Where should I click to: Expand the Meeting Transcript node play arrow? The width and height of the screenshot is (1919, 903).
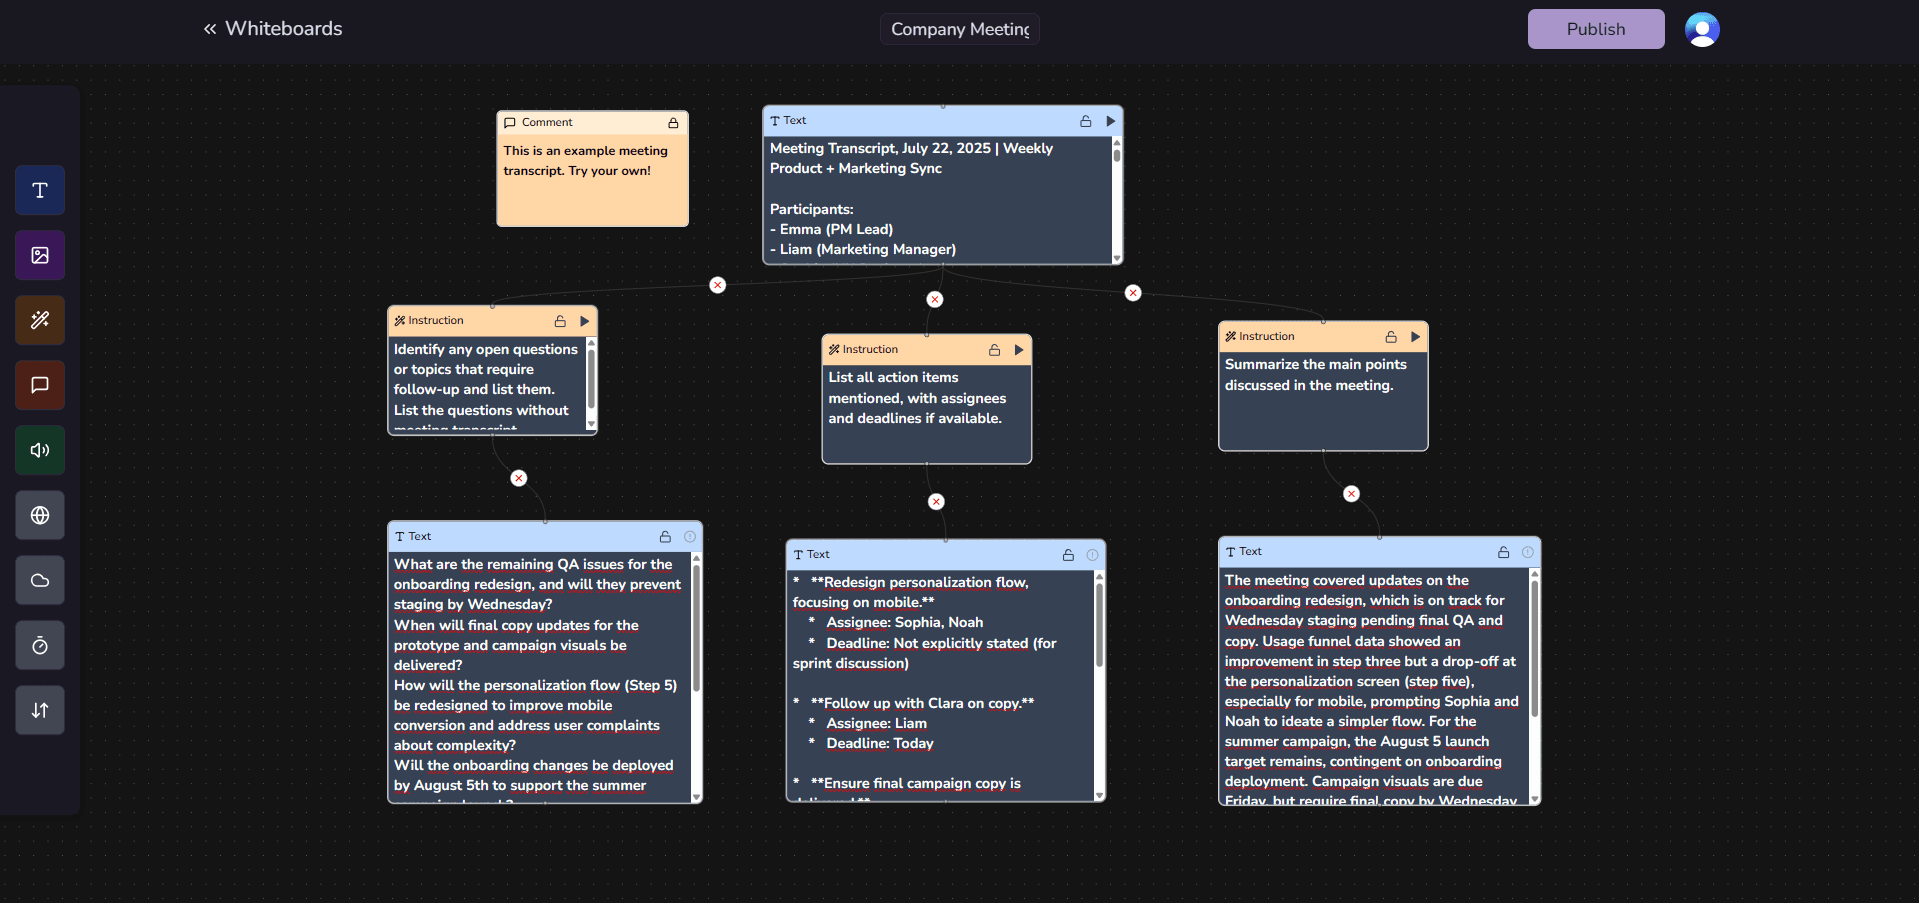tap(1110, 121)
